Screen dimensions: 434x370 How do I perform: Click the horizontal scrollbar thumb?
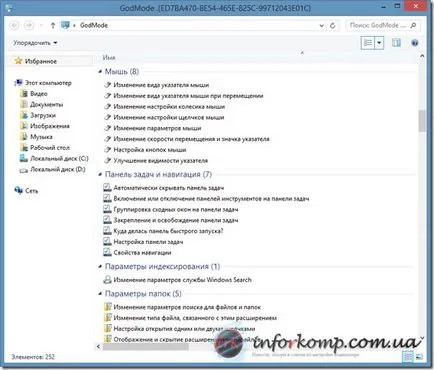(x=146, y=347)
